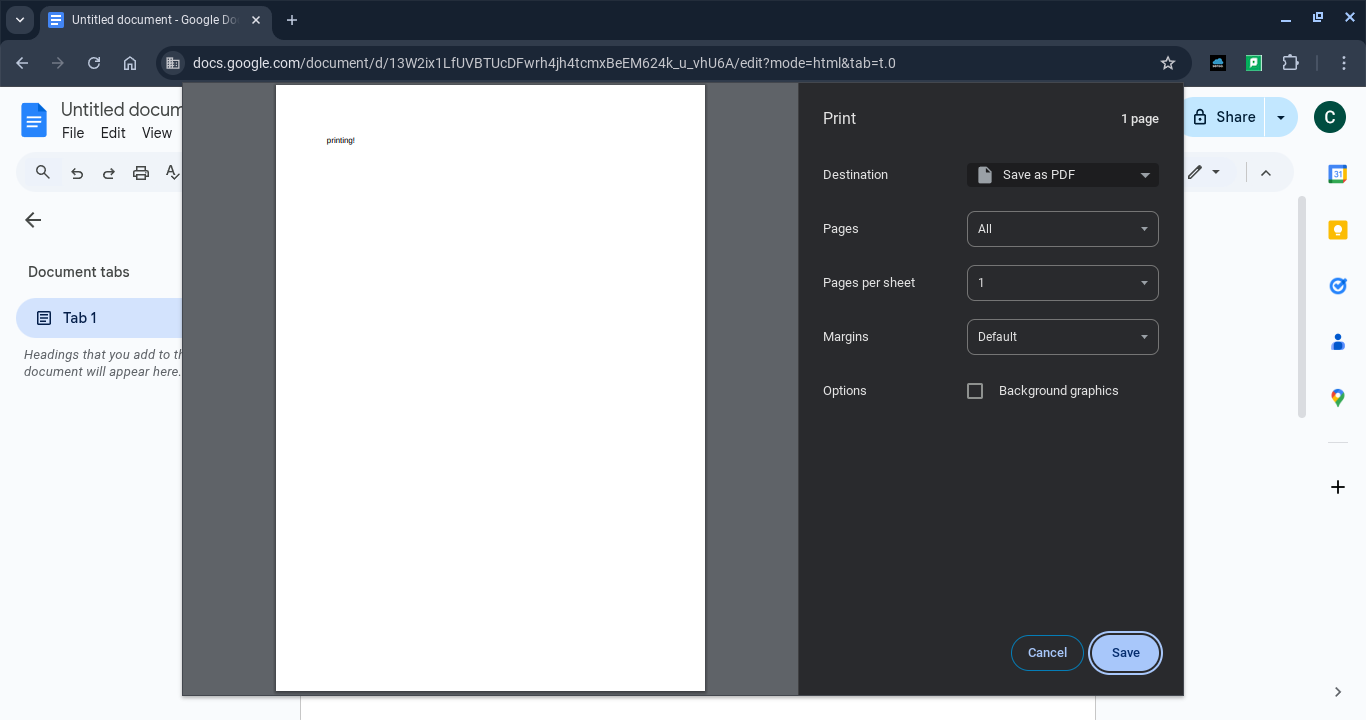Click the plus icon to get add-ons
1366x720 pixels.
(1337, 487)
